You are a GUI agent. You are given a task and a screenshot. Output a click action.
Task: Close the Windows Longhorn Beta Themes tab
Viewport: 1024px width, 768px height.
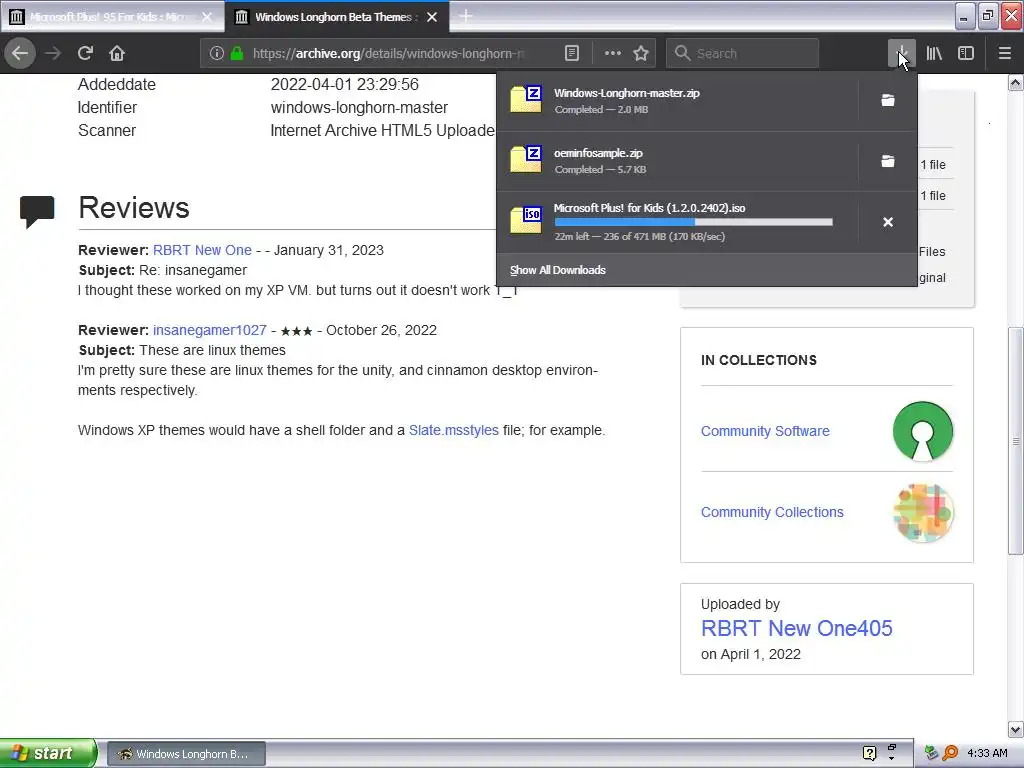(x=432, y=17)
